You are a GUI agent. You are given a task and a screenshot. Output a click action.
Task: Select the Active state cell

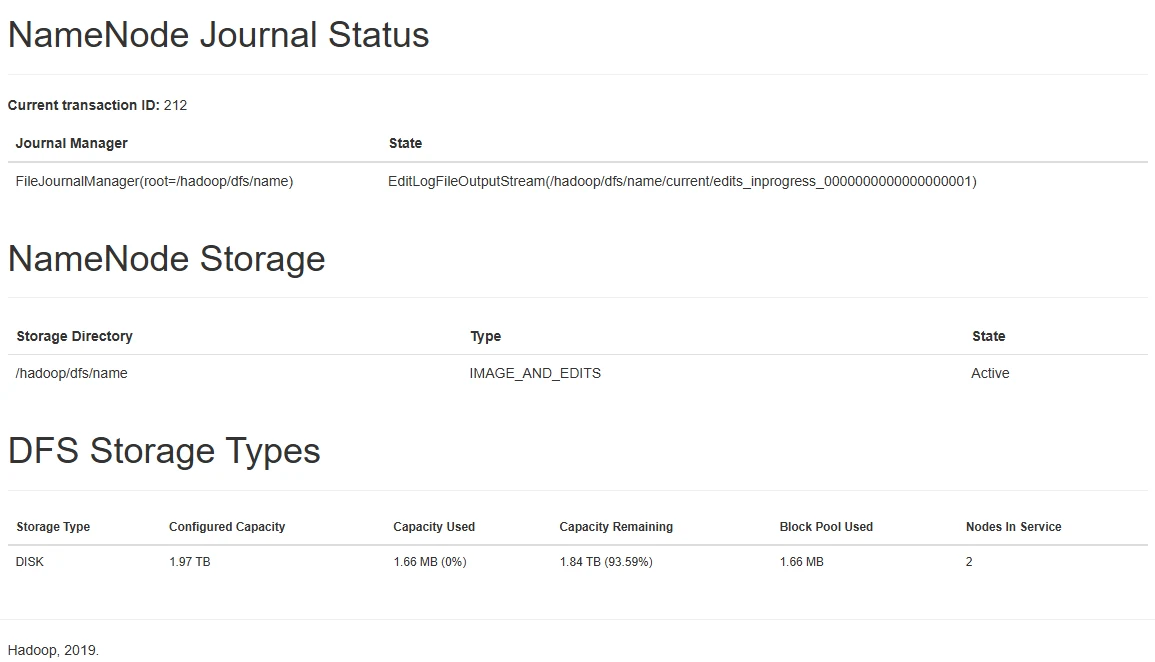[x=990, y=373]
